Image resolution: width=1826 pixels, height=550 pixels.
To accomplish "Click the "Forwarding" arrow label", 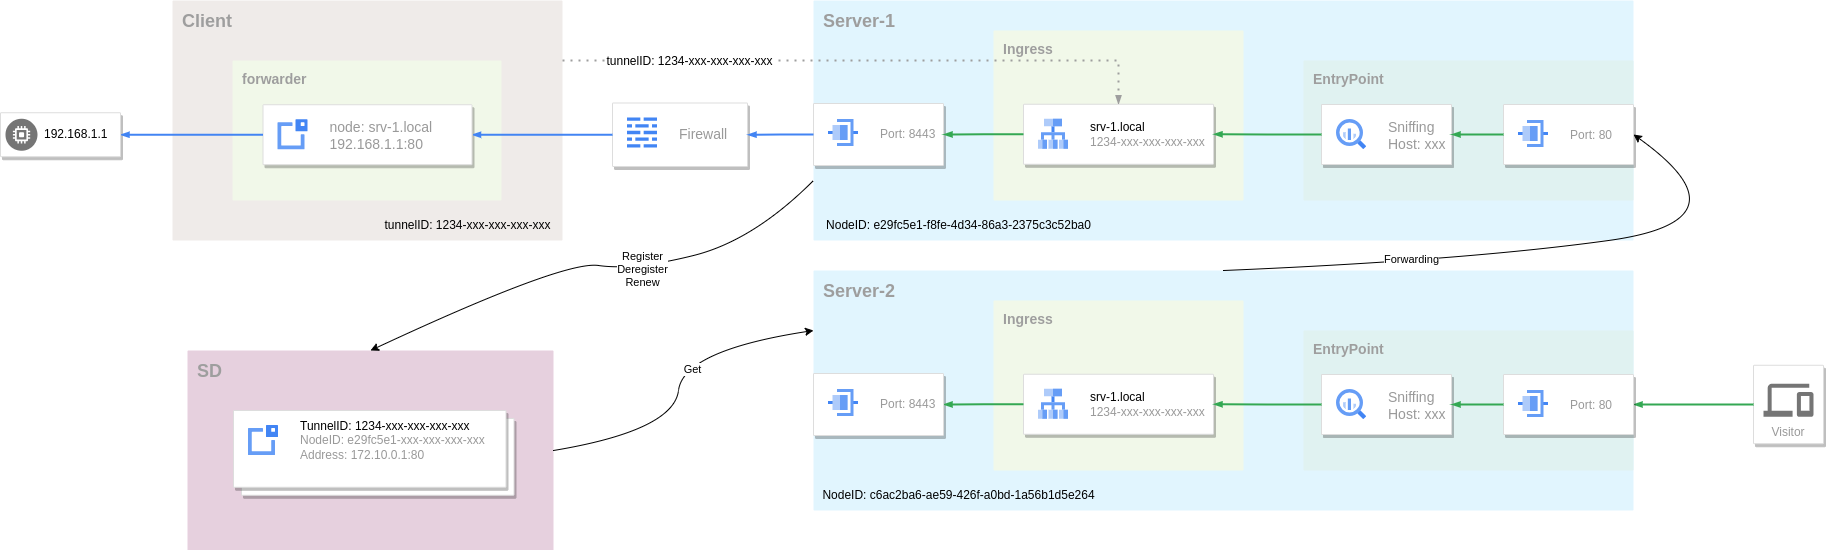I will [1411, 259].
